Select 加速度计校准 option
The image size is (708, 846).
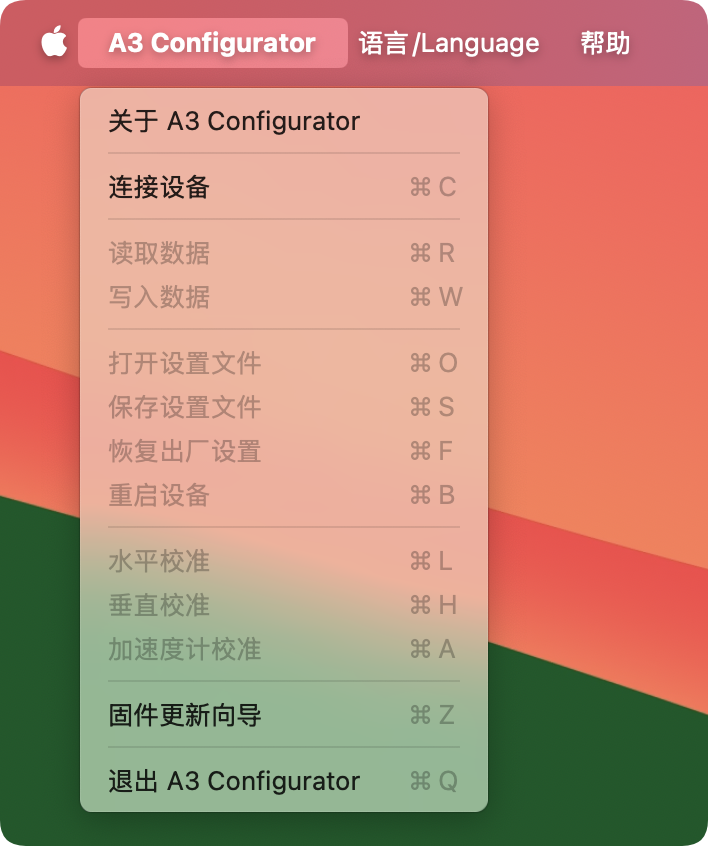pyautogui.click(x=185, y=649)
